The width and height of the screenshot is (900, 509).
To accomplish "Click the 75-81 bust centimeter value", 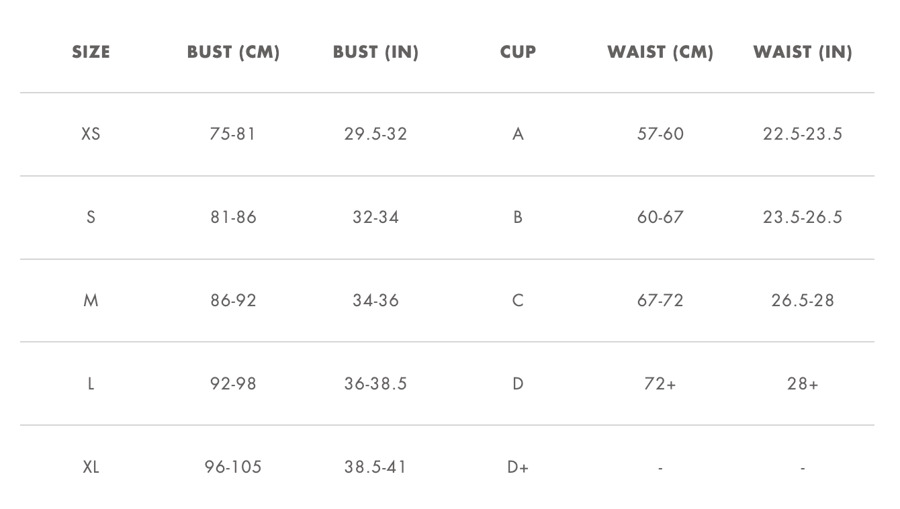I will point(232,134).
